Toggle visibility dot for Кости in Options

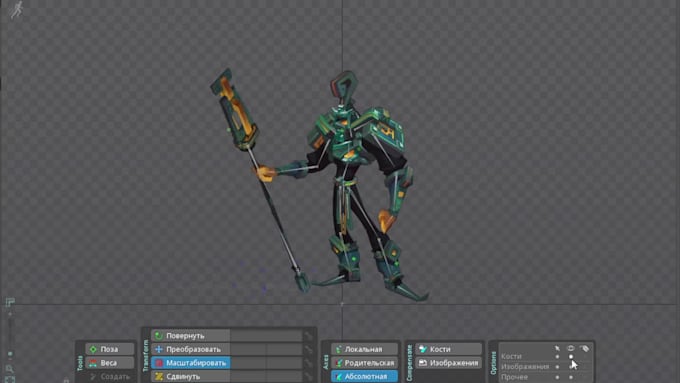pyautogui.click(x=571, y=357)
